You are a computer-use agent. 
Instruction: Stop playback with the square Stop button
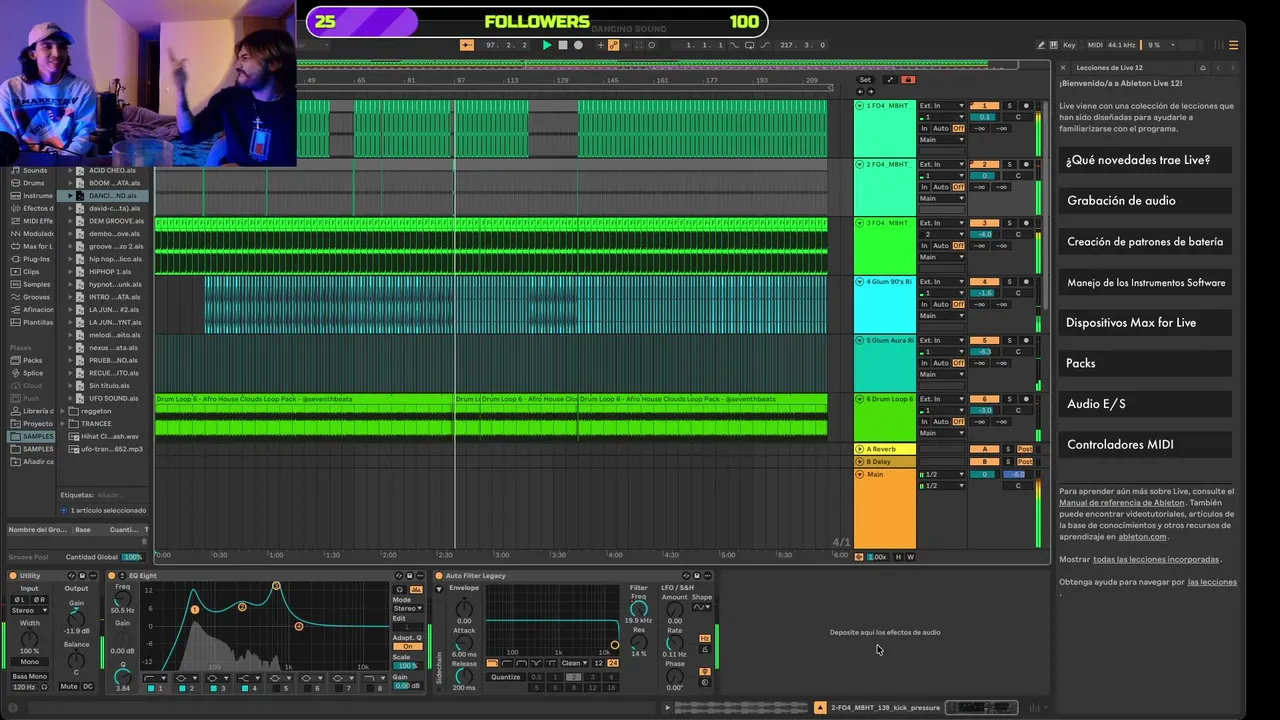point(563,45)
